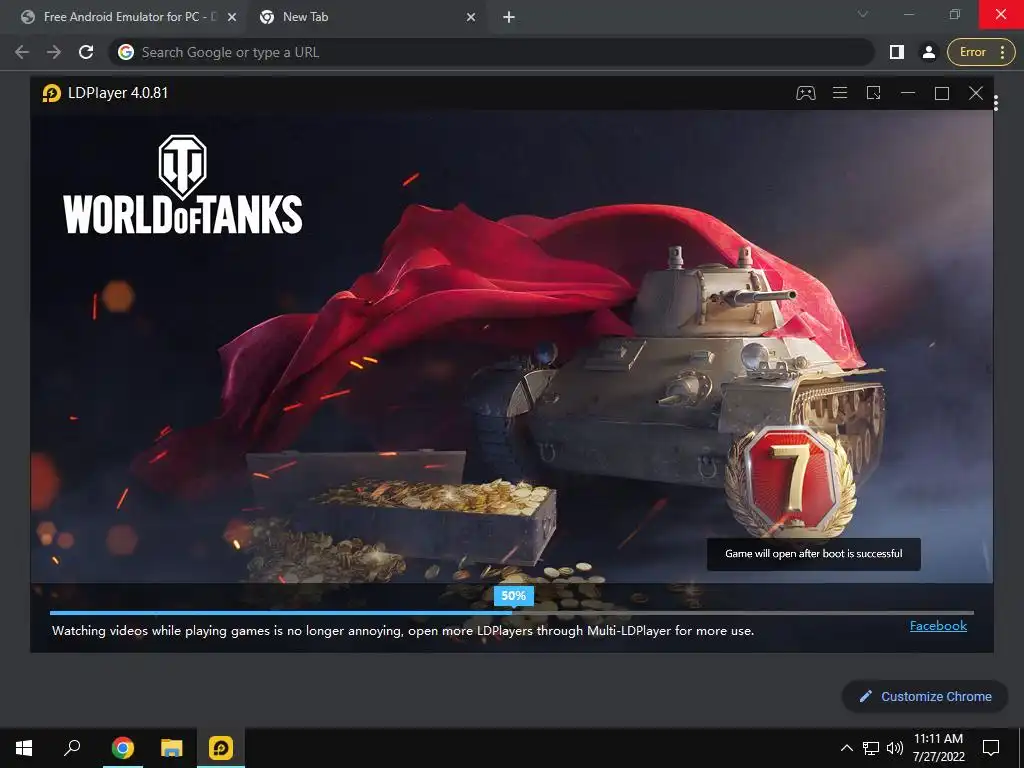Open File Explorer from taskbar

coord(172,748)
